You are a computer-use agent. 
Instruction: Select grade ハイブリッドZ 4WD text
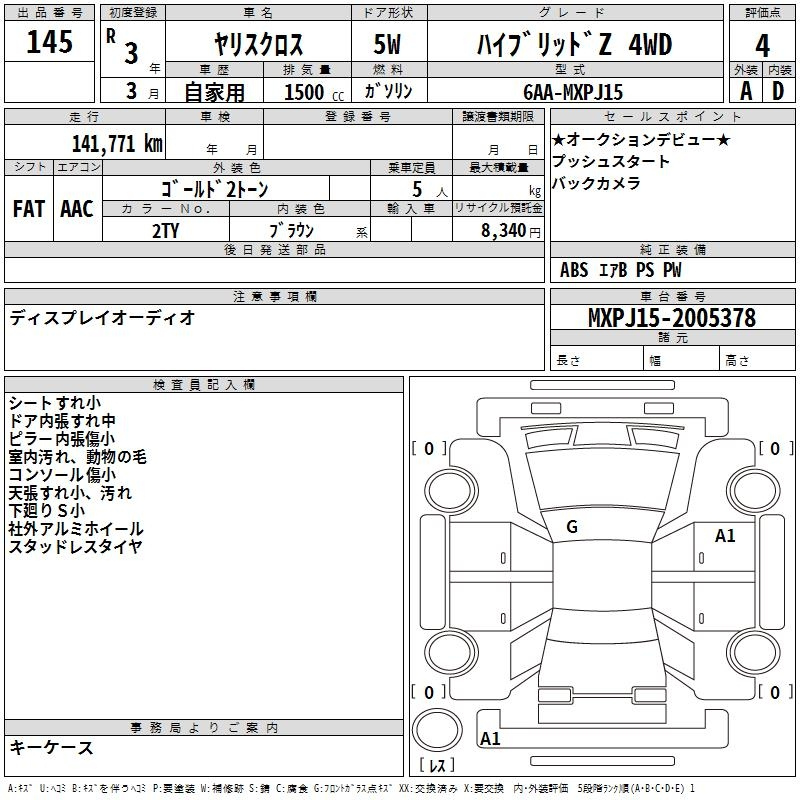pyautogui.click(x=574, y=44)
